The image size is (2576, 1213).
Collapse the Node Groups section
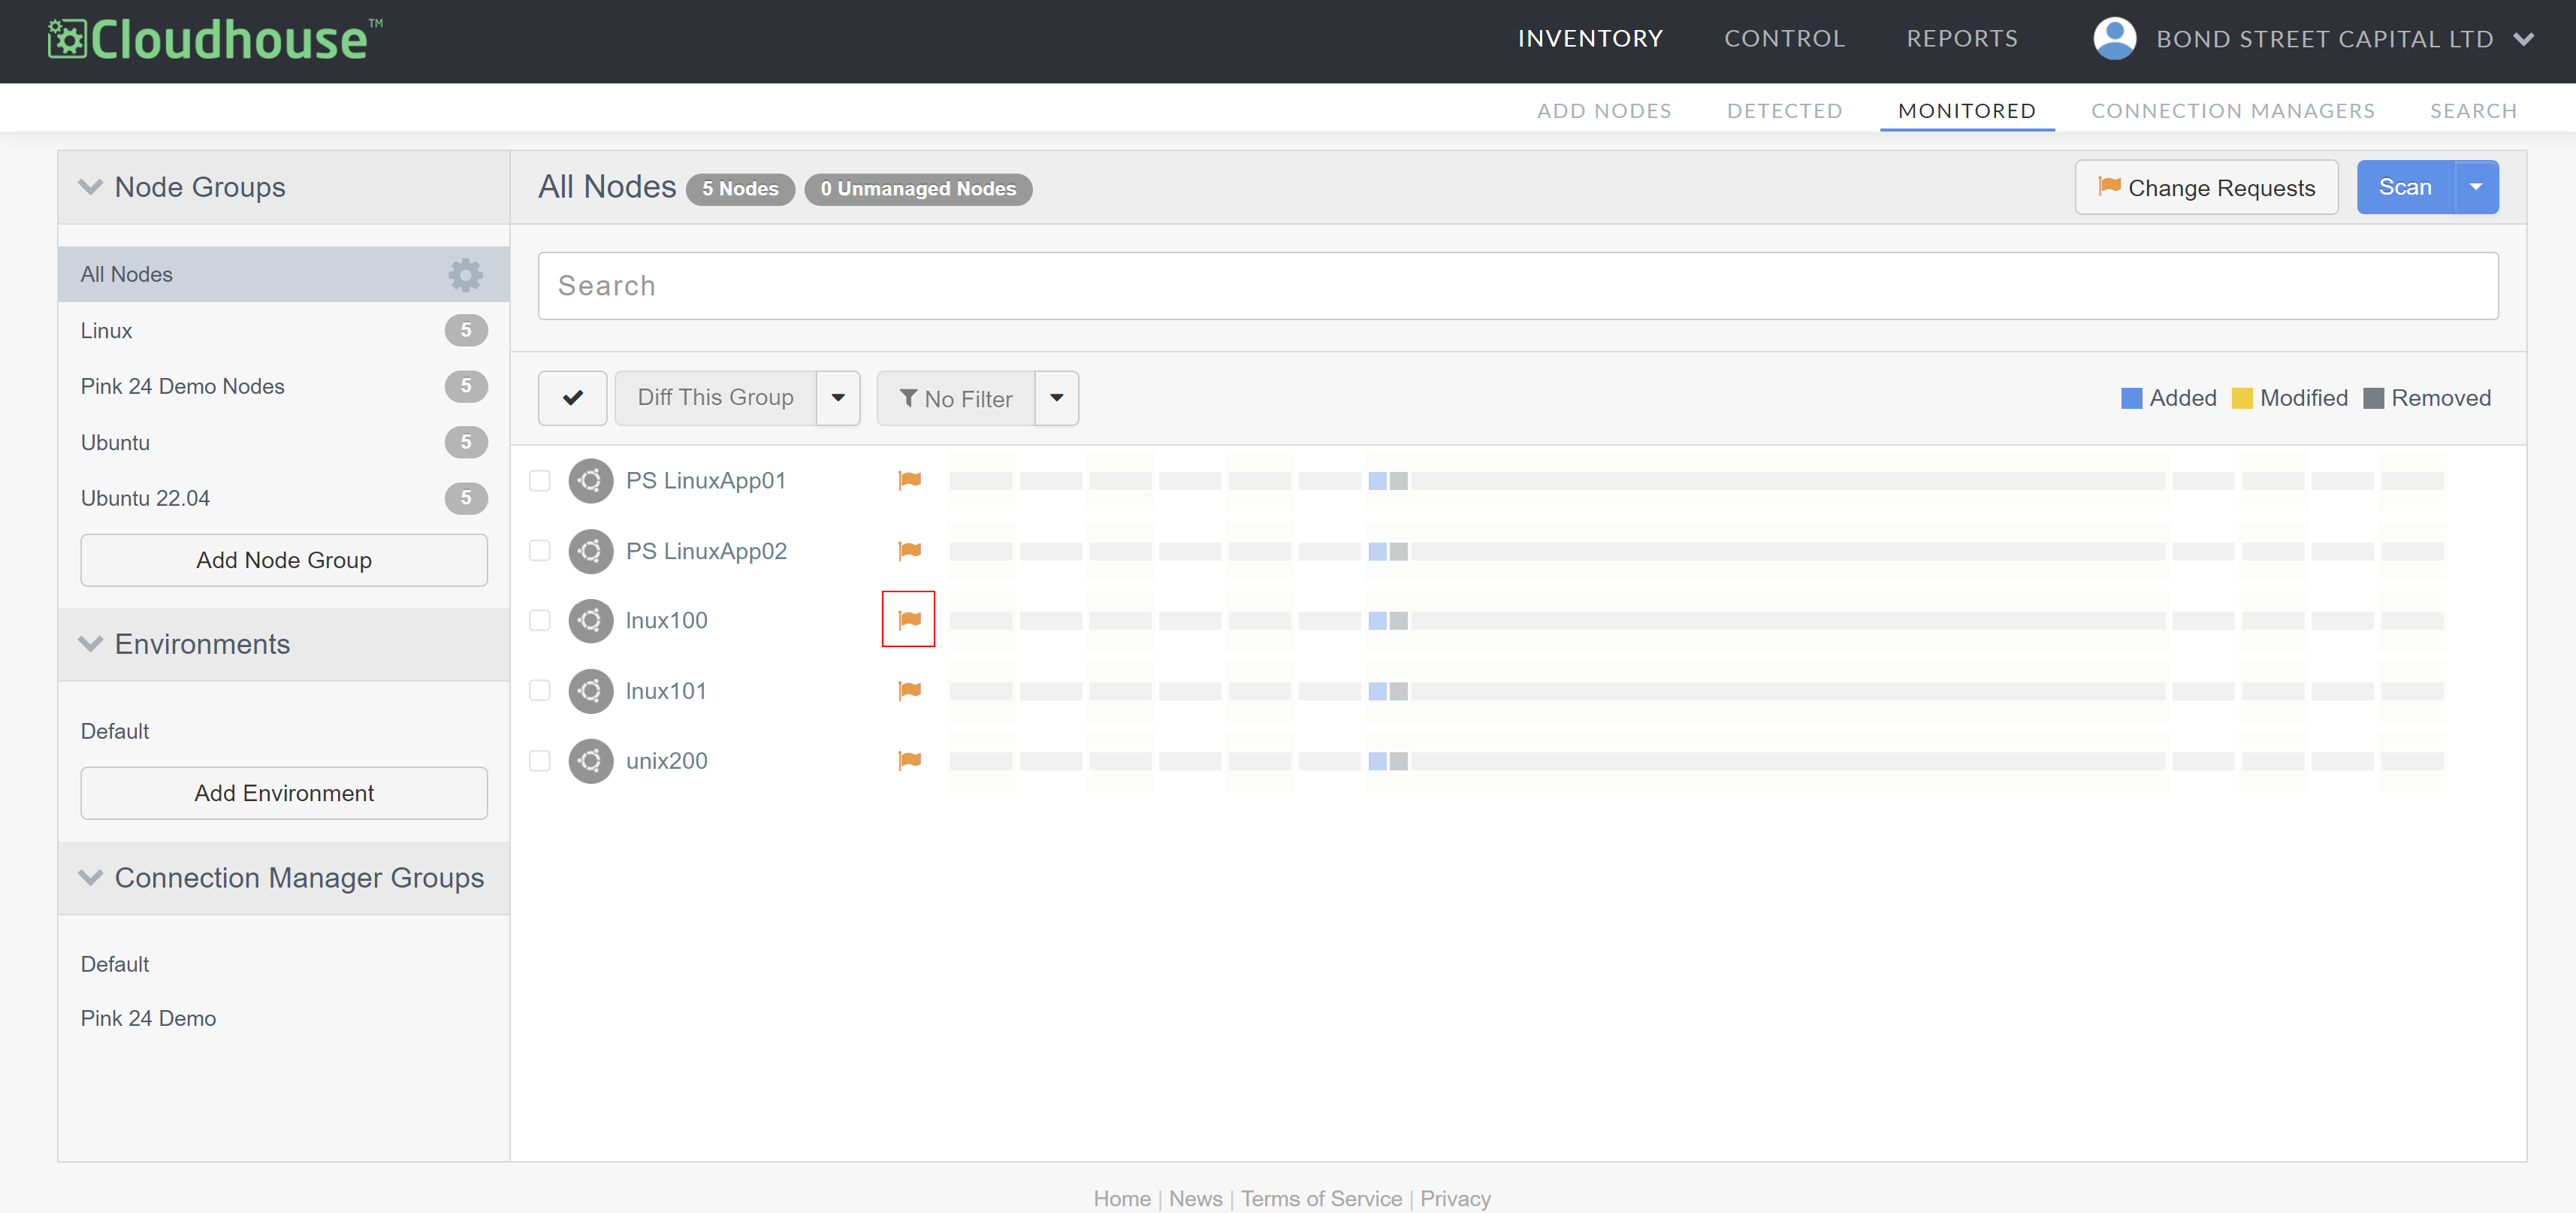91,187
